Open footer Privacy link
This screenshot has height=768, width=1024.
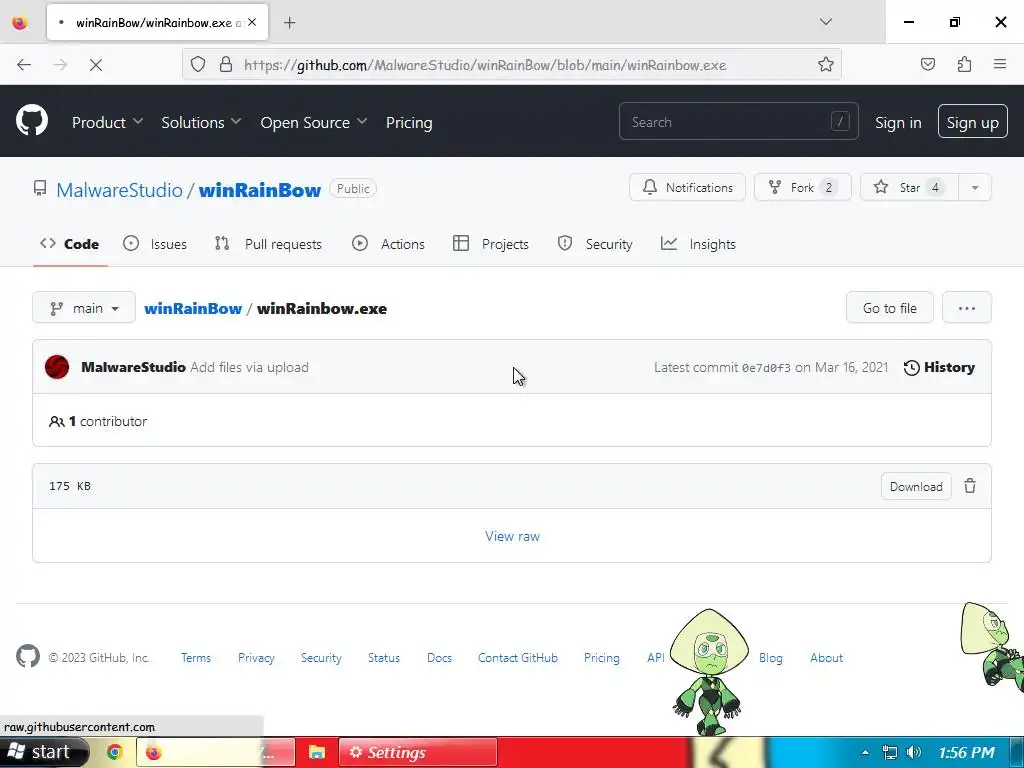click(256, 658)
